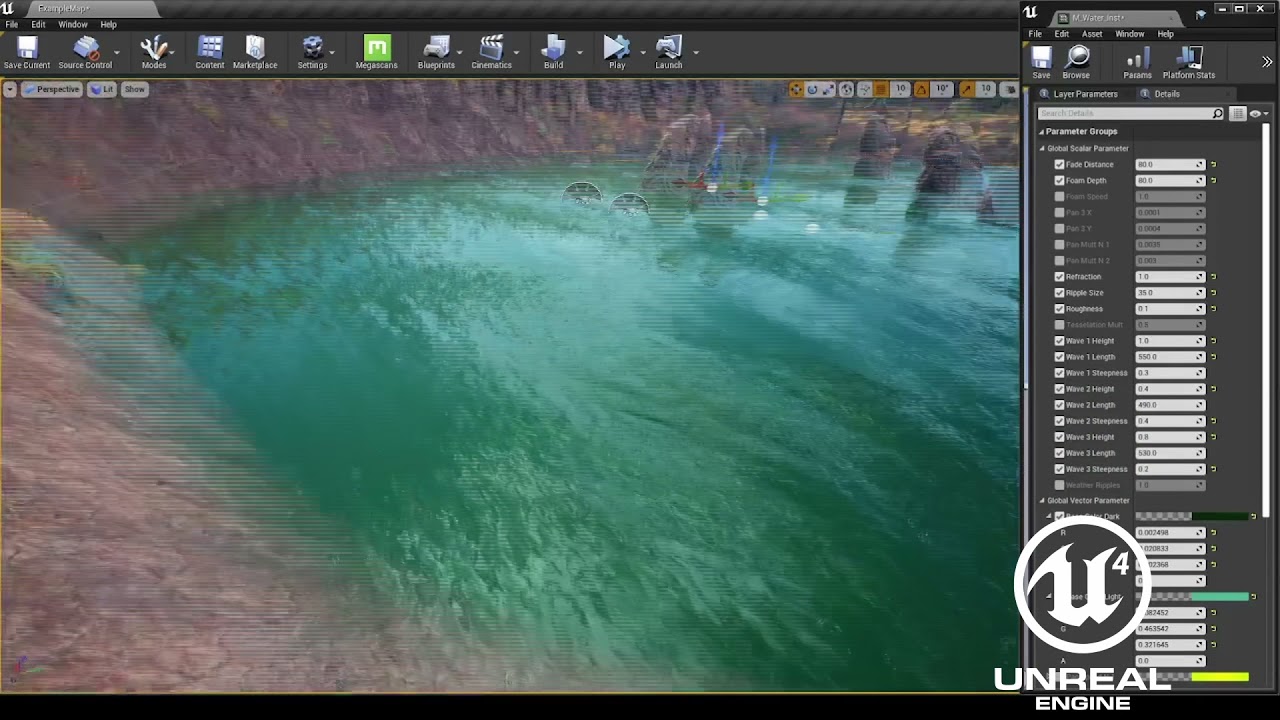1280x720 pixels.
Task: Open the grid snap value 10 dropdown
Action: click(x=901, y=89)
